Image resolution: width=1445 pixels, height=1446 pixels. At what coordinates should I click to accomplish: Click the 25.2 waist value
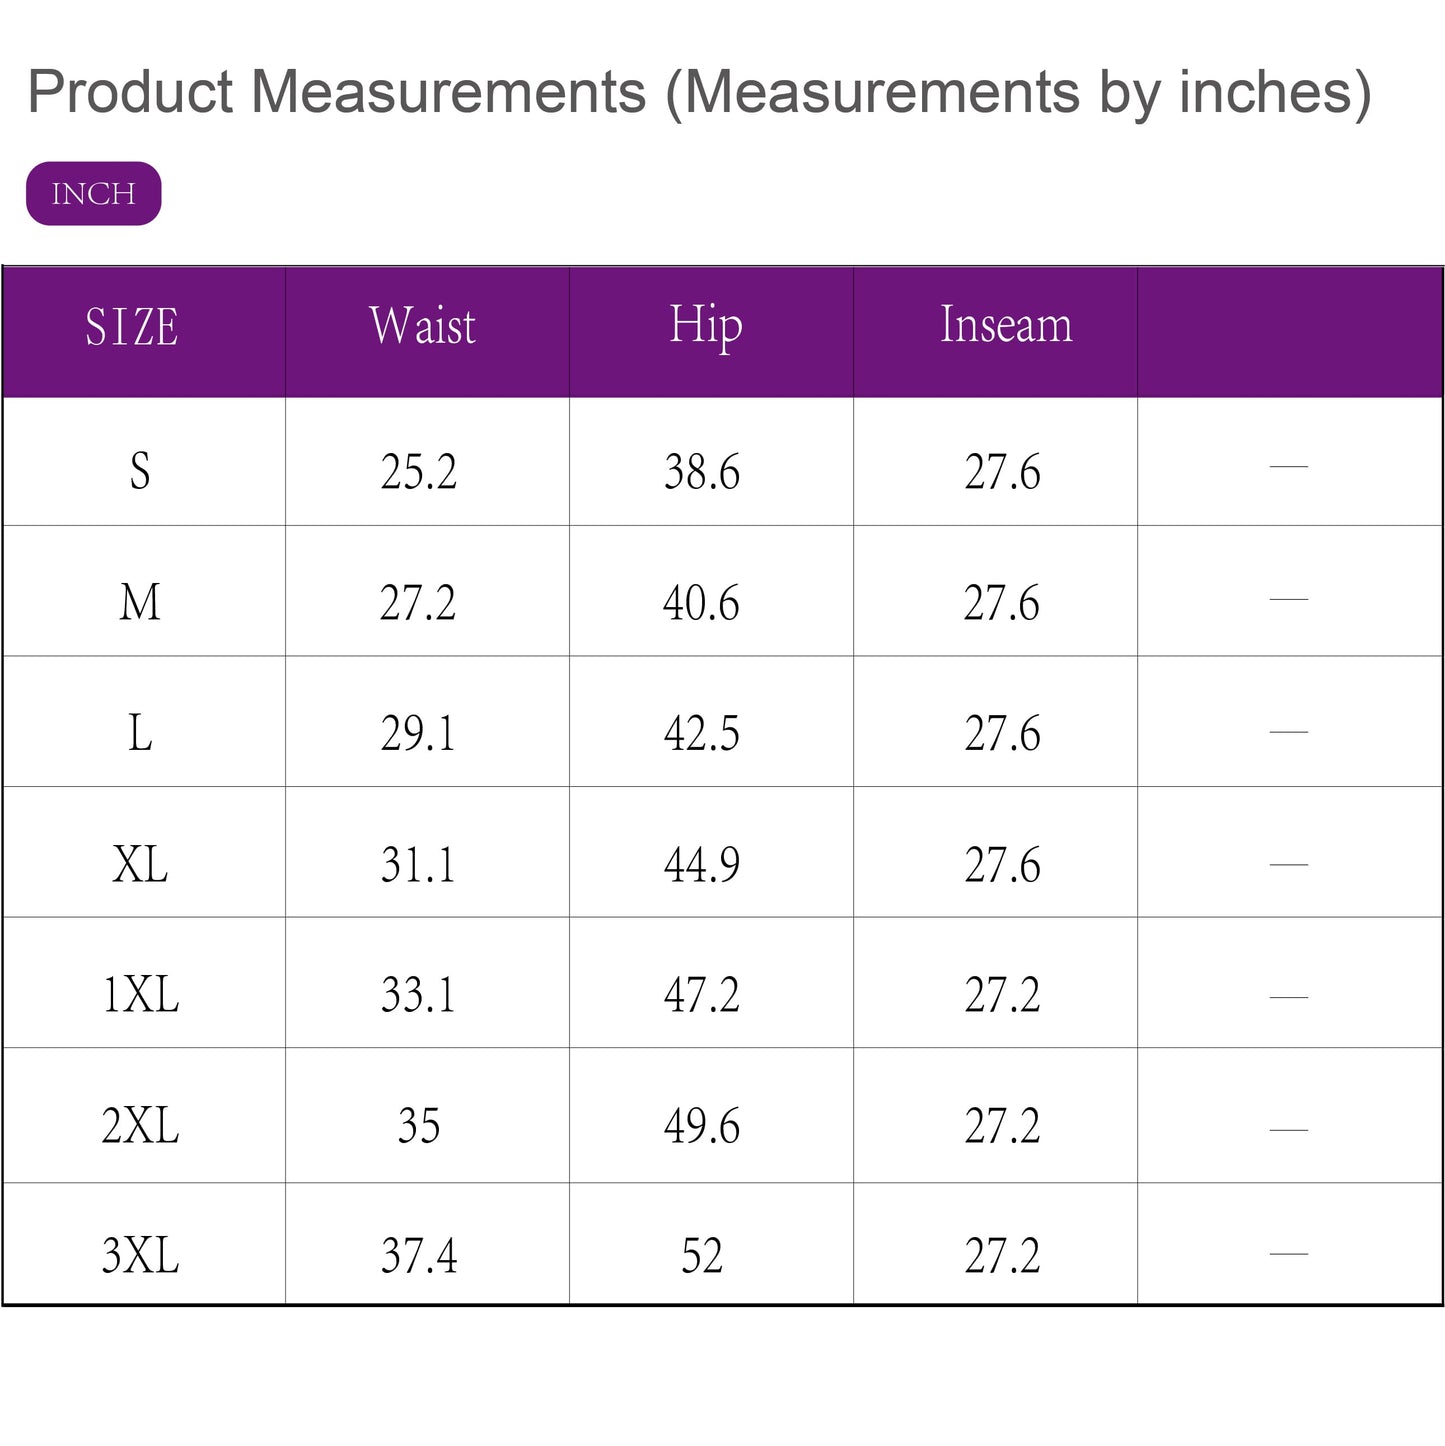point(419,472)
